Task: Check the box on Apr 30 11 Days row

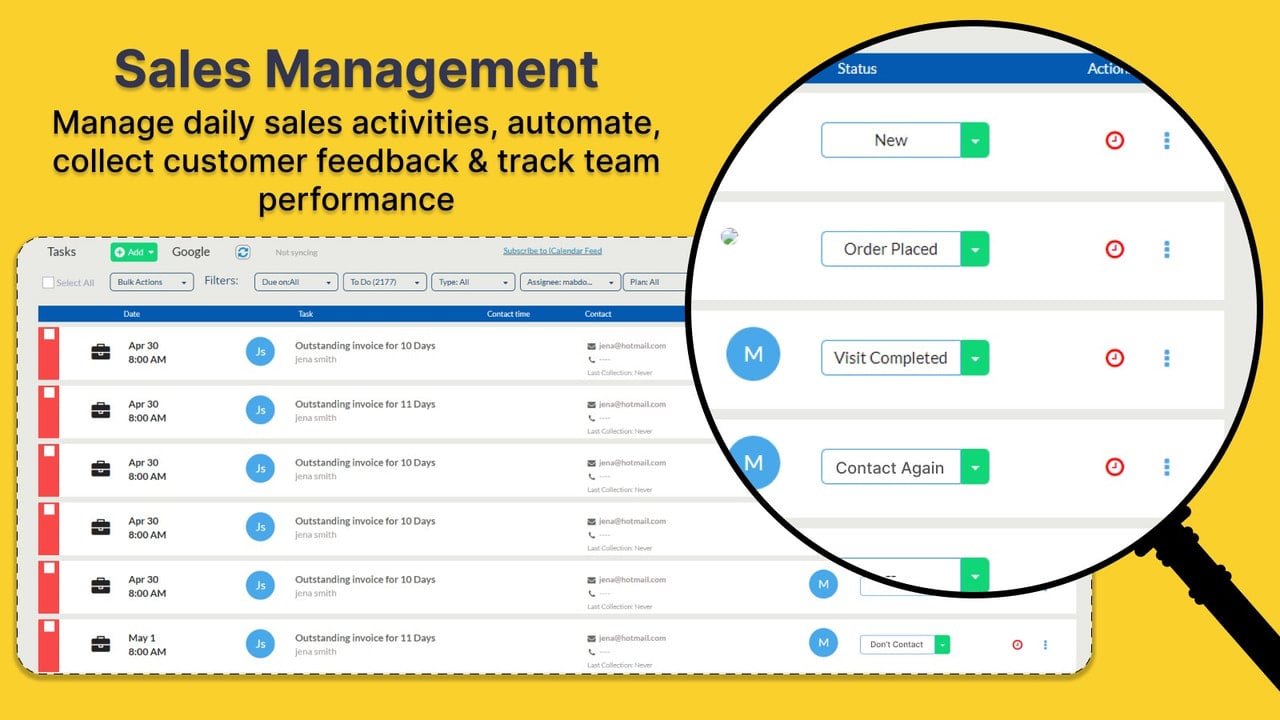Action: pos(49,392)
